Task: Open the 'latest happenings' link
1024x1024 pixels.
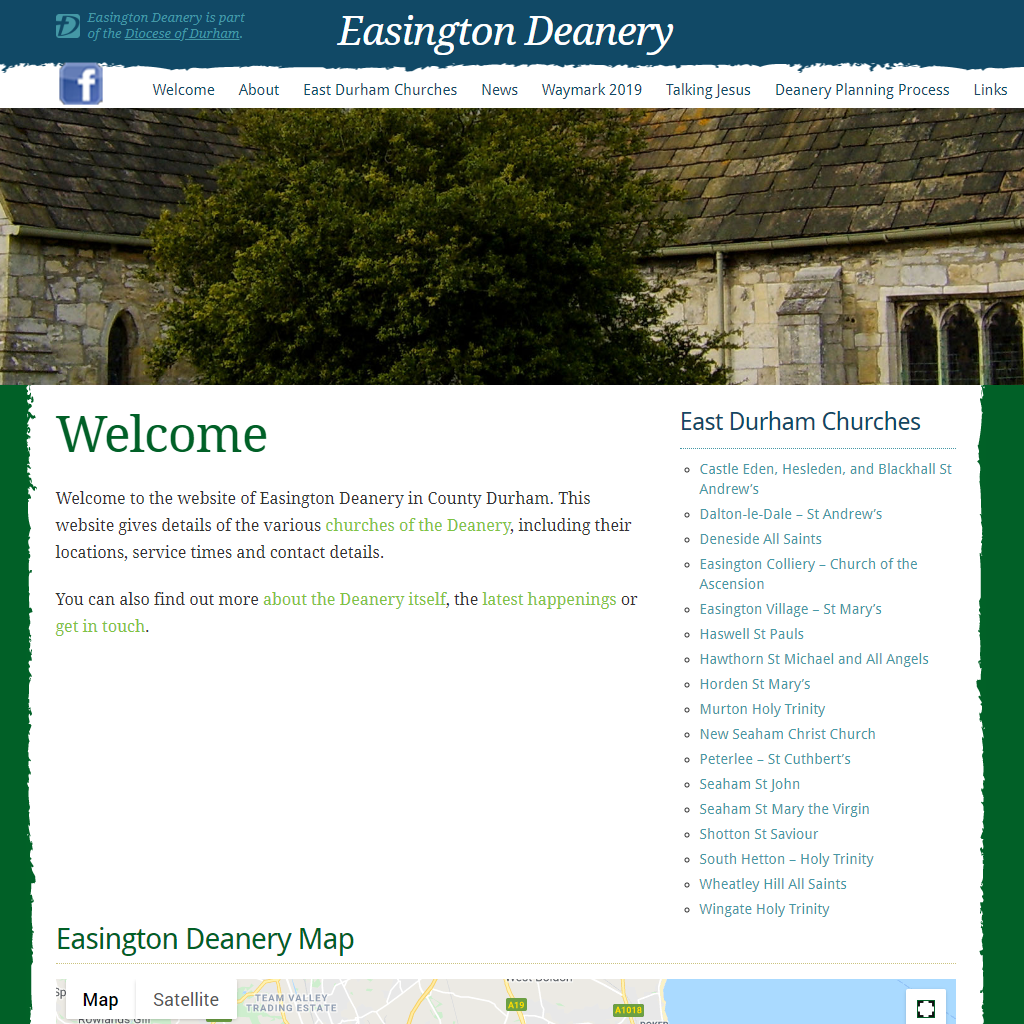Action: (x=549, y=600)
